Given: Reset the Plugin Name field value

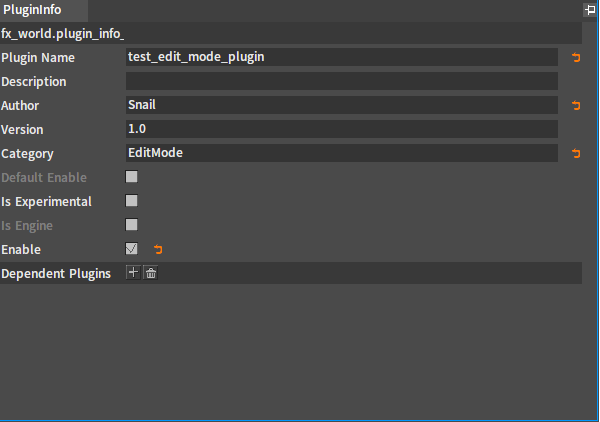Looking at the screenshot, I should (576, 57).
